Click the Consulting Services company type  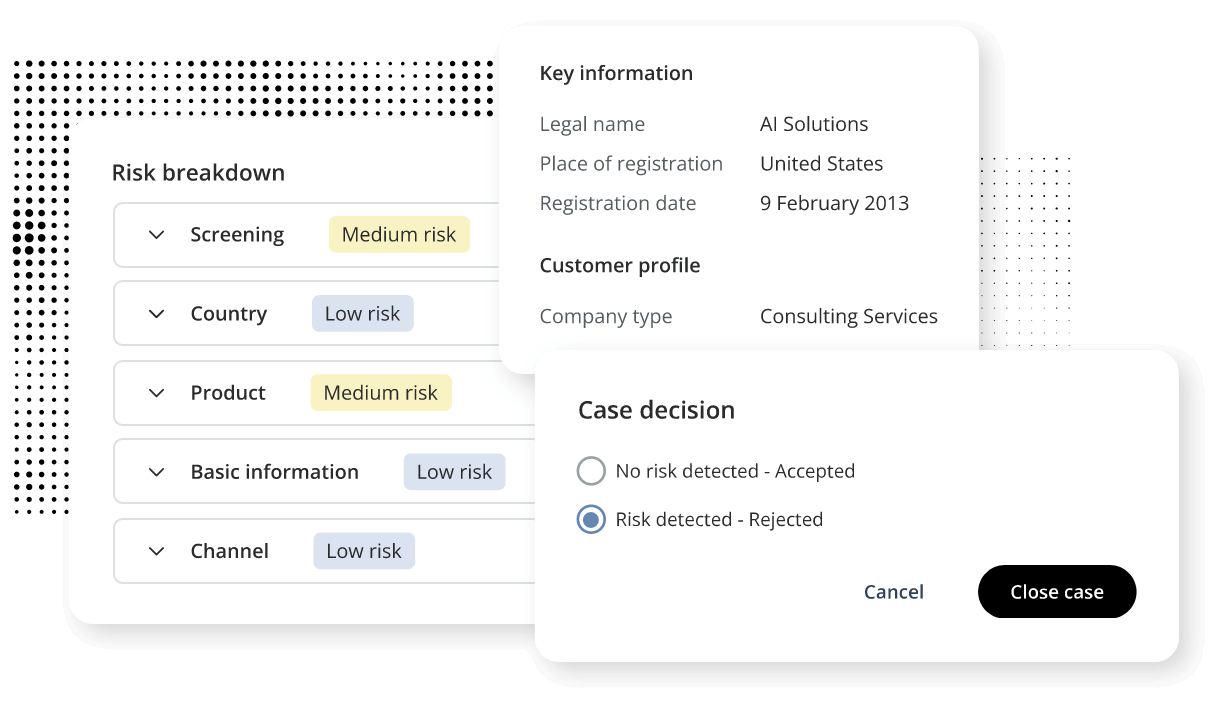[849, 317]
